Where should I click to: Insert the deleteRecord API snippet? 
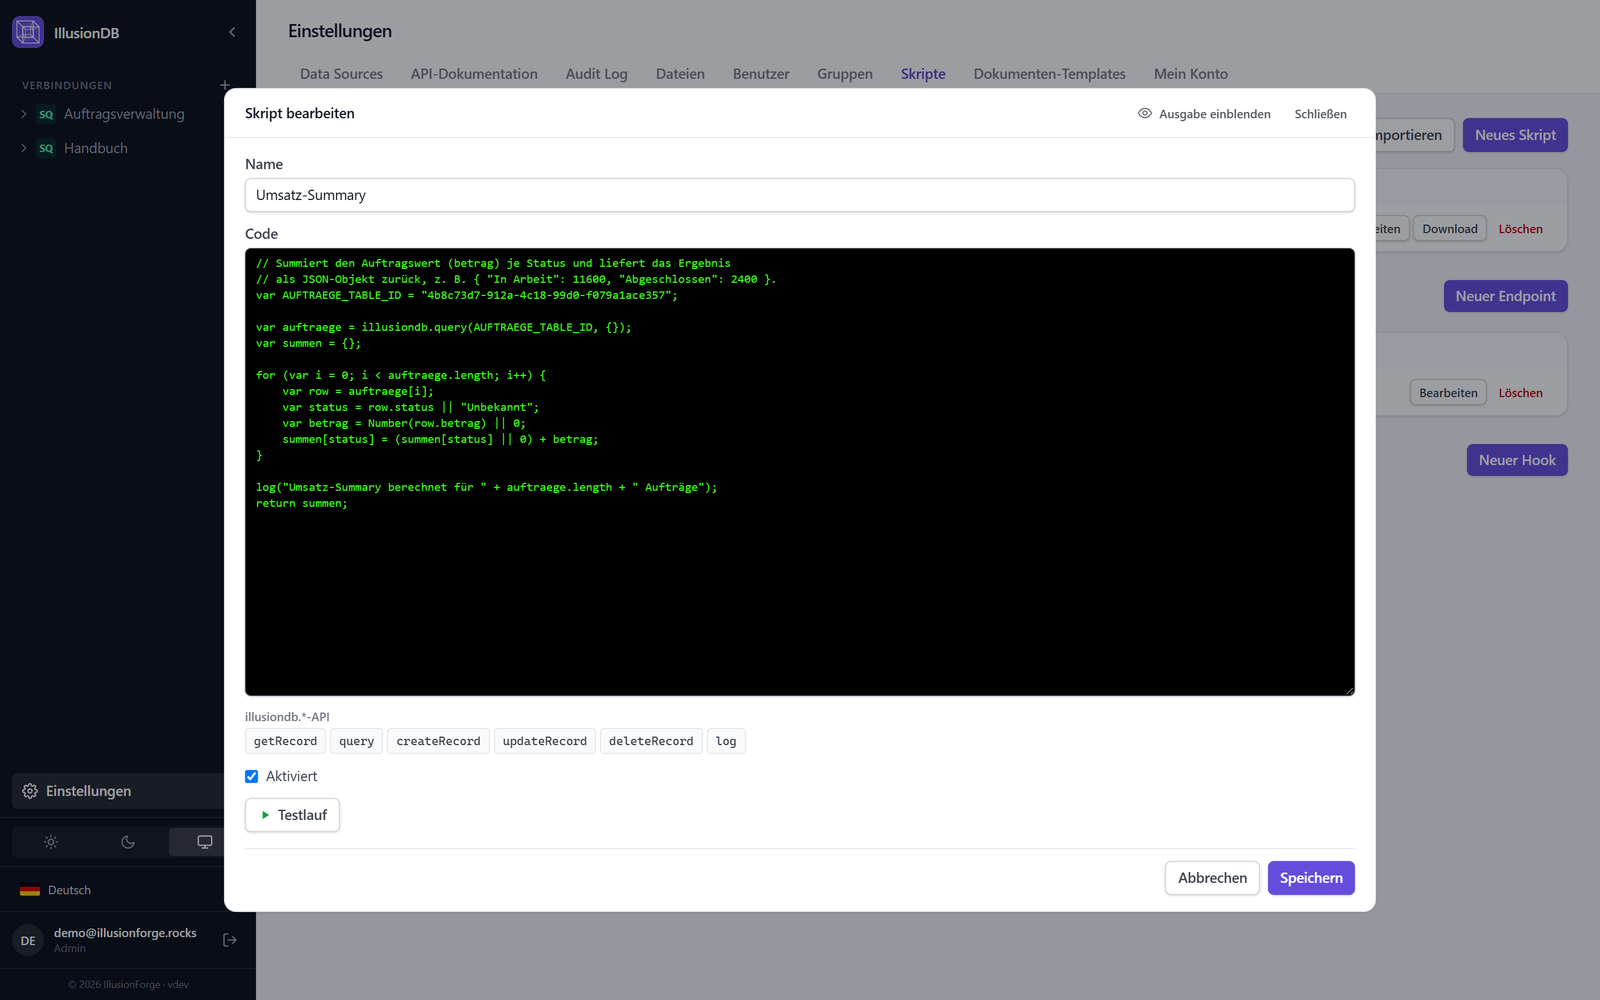point(651,741)
